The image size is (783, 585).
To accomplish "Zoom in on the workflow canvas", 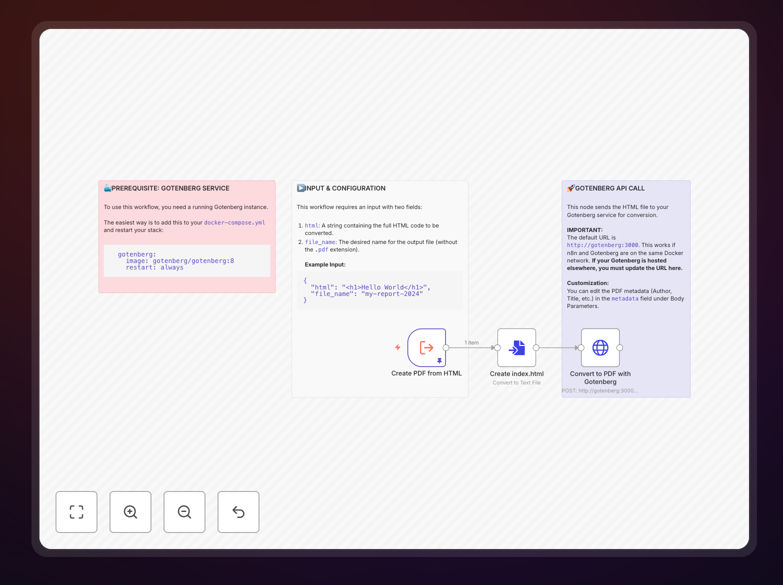I will coord(130,512).
